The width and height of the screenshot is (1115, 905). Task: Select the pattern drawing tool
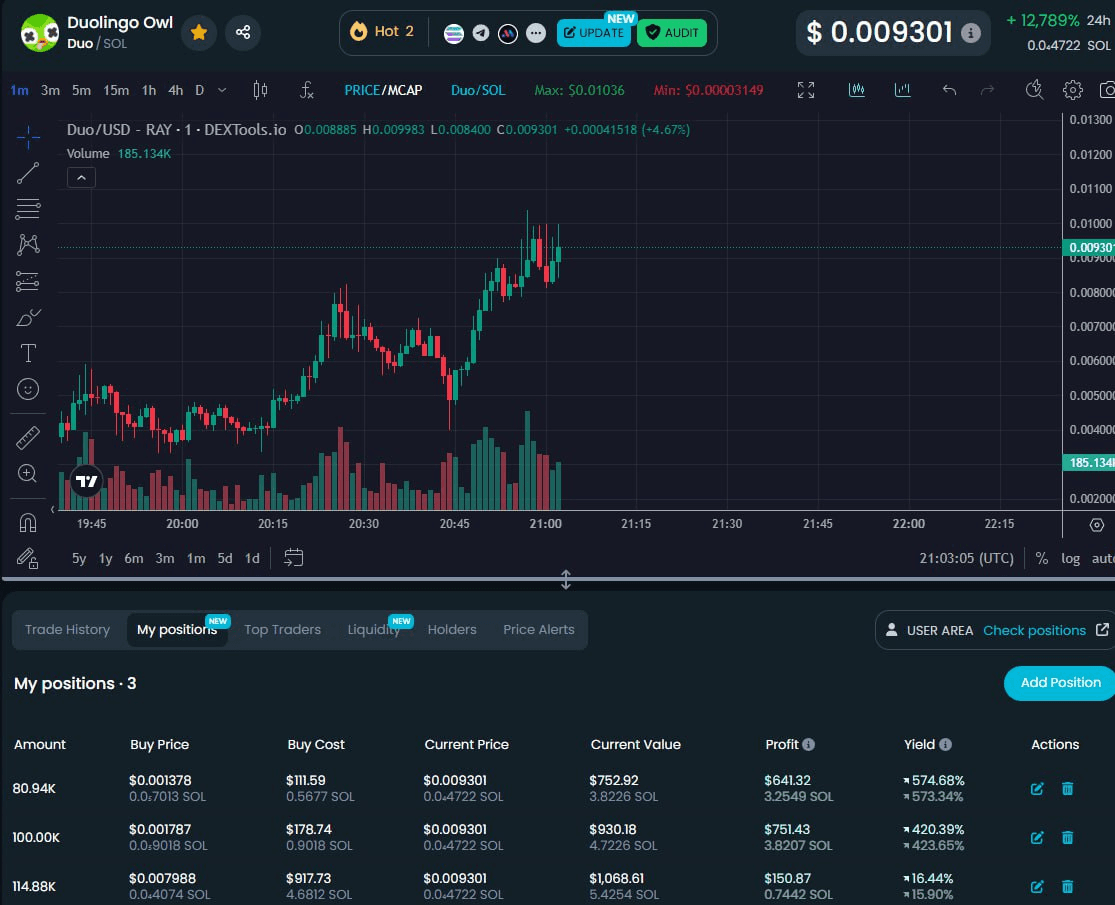tap(28, 245)
